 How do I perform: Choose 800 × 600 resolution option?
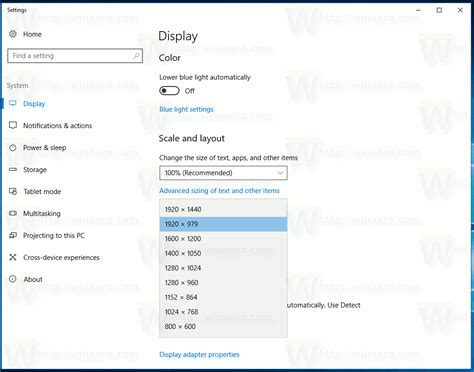223,327
